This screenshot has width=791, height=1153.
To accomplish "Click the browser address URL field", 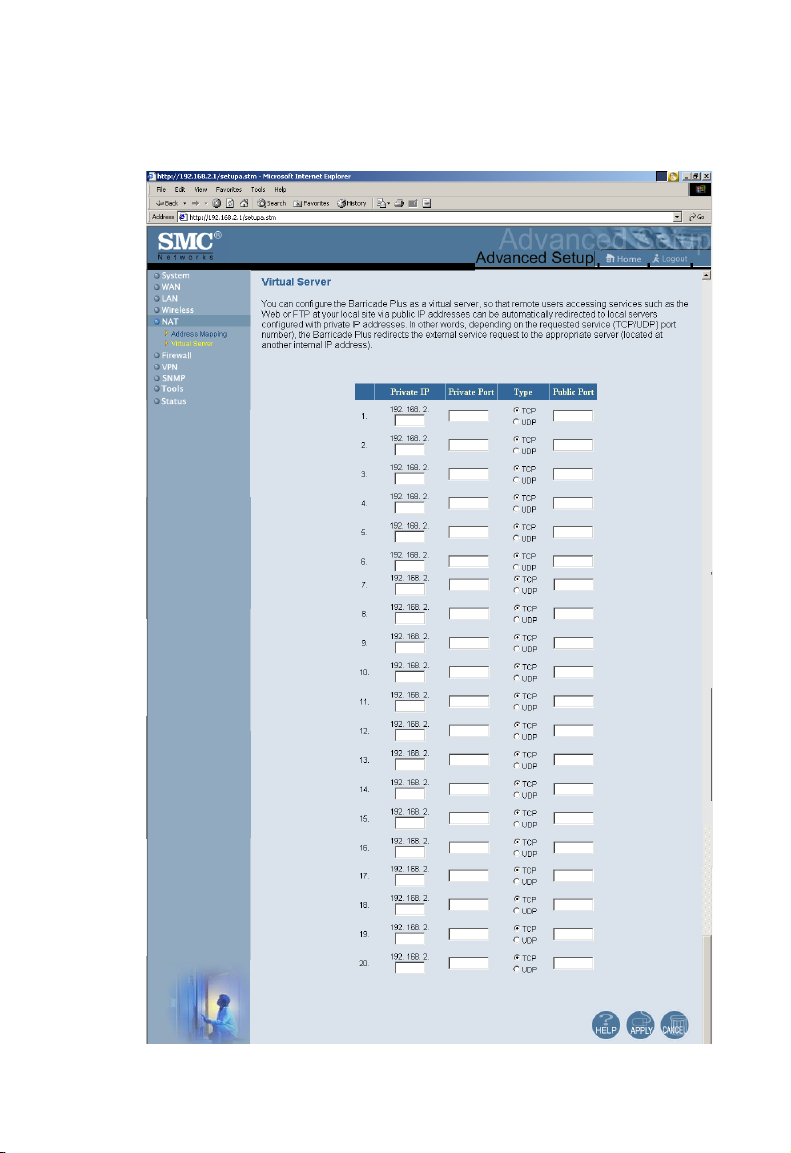I will point(426,217).
